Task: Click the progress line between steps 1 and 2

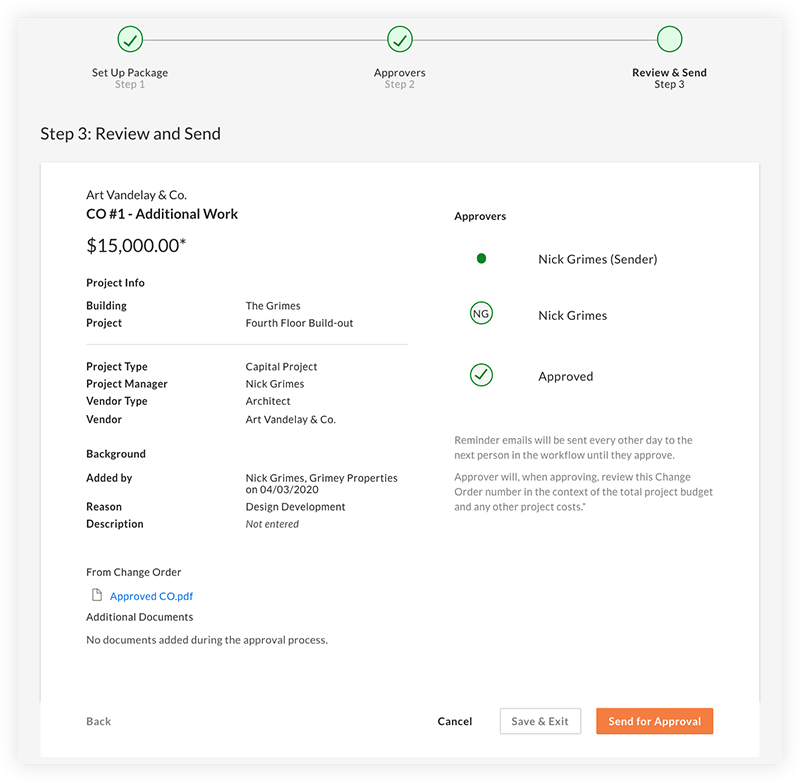Action: [265, 40]
